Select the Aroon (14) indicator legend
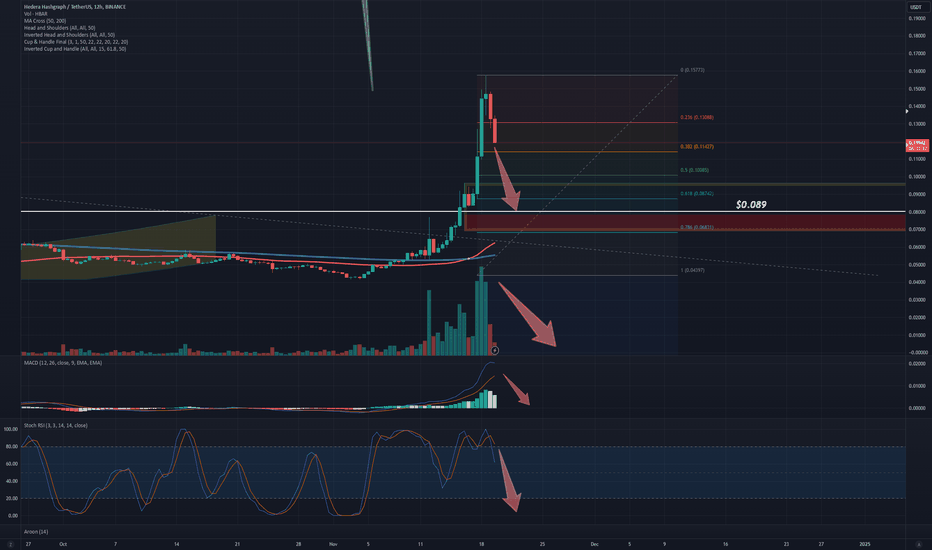The height and width of the screenshot is (550, 932). point(36,532)
